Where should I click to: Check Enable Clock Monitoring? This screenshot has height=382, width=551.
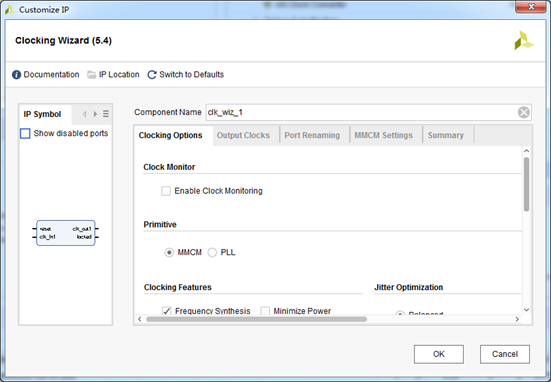coord(166,191)
